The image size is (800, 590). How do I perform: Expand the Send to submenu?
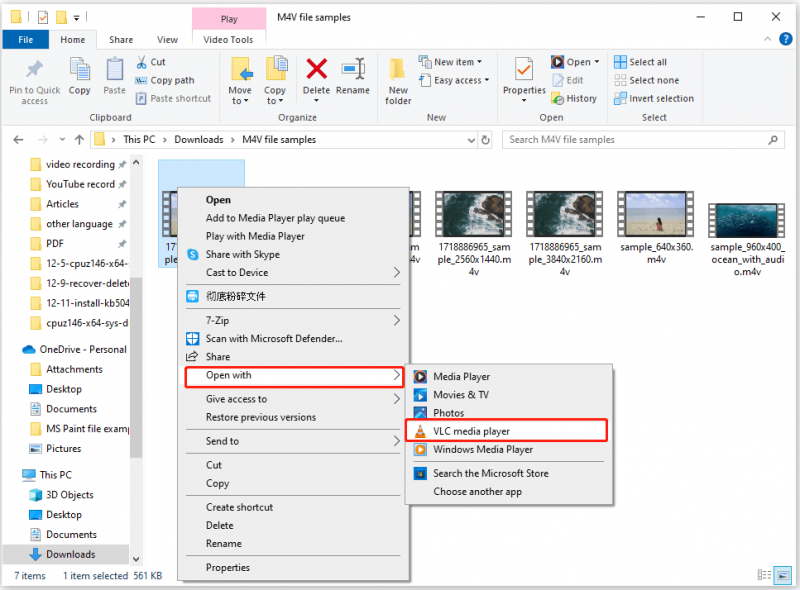tap(396, 441)
